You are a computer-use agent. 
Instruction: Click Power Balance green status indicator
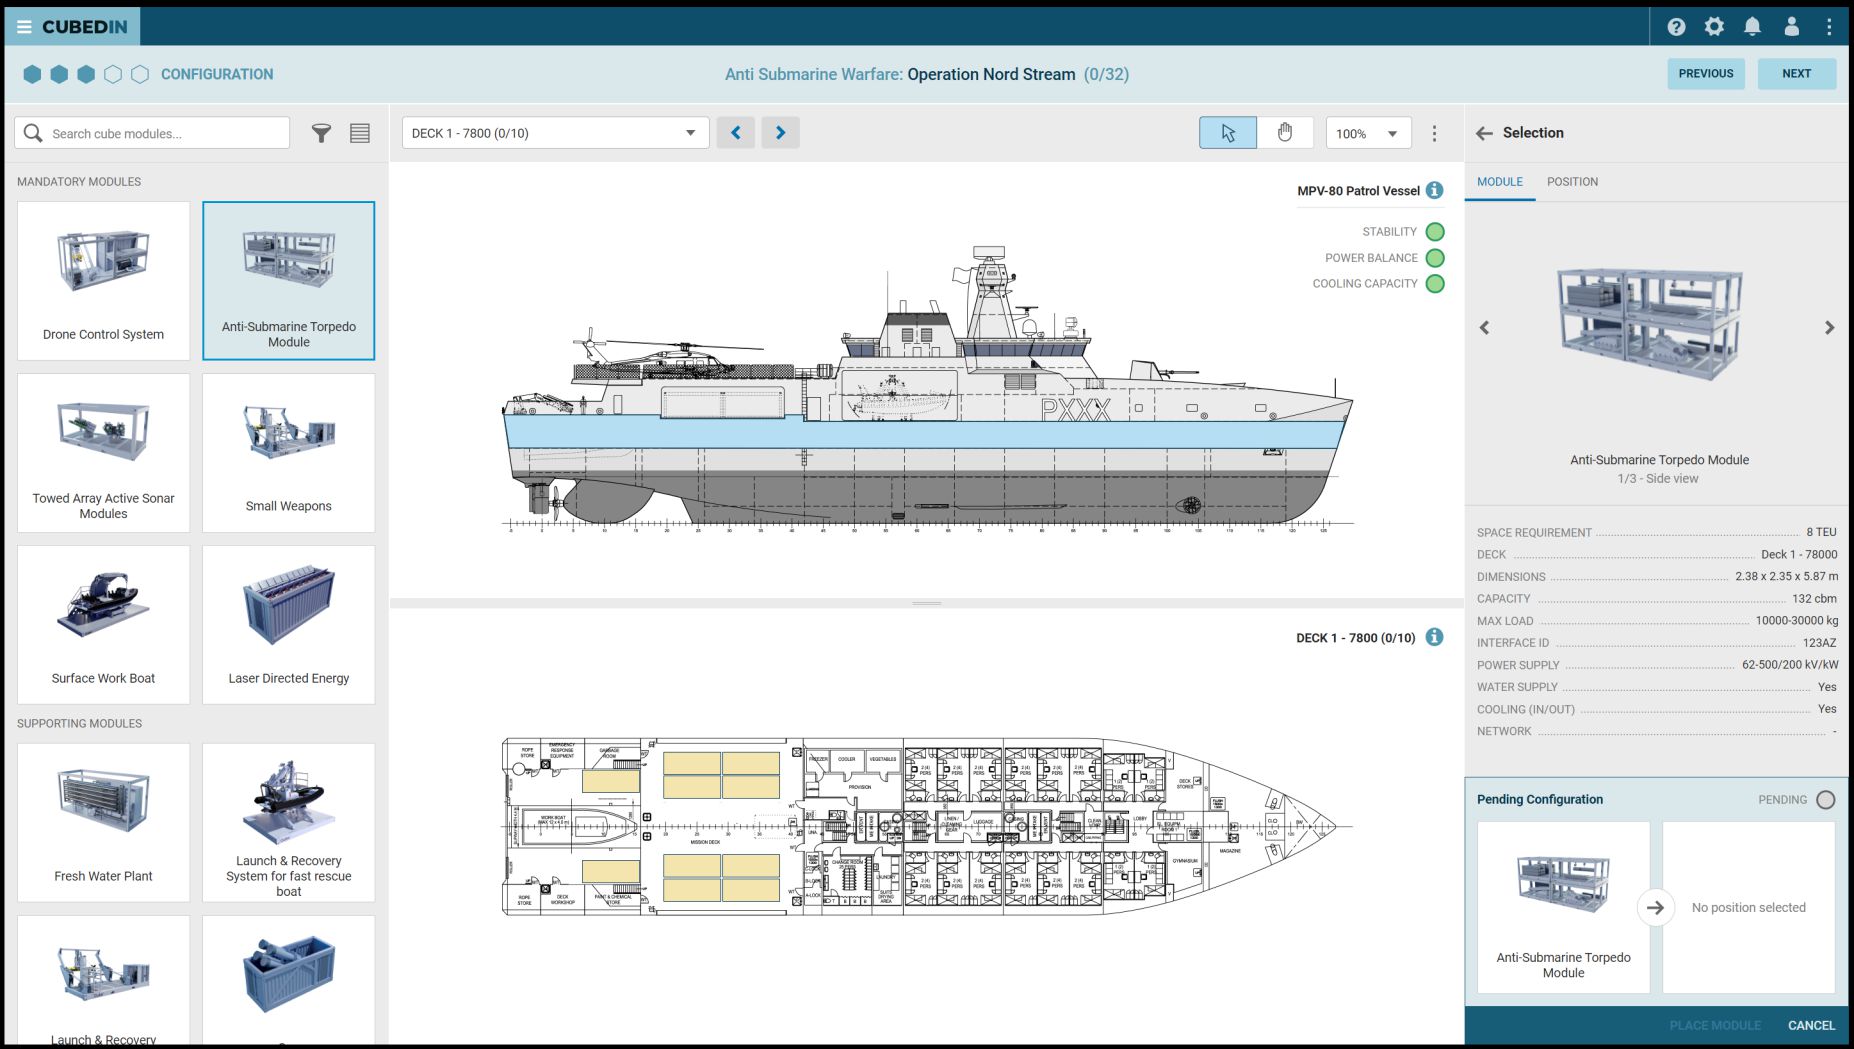point(1435,257)
